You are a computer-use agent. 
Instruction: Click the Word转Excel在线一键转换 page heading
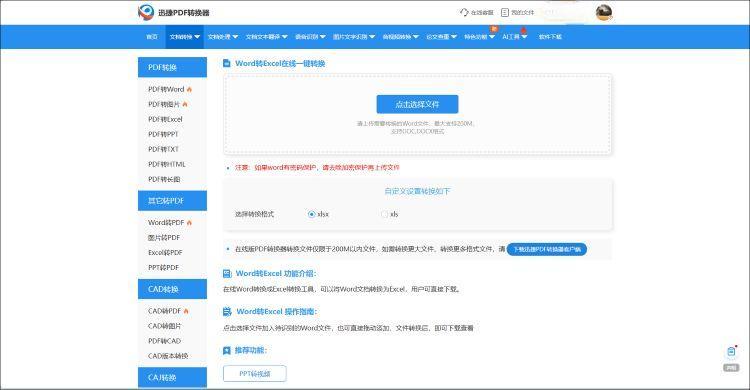pos(280,64)
